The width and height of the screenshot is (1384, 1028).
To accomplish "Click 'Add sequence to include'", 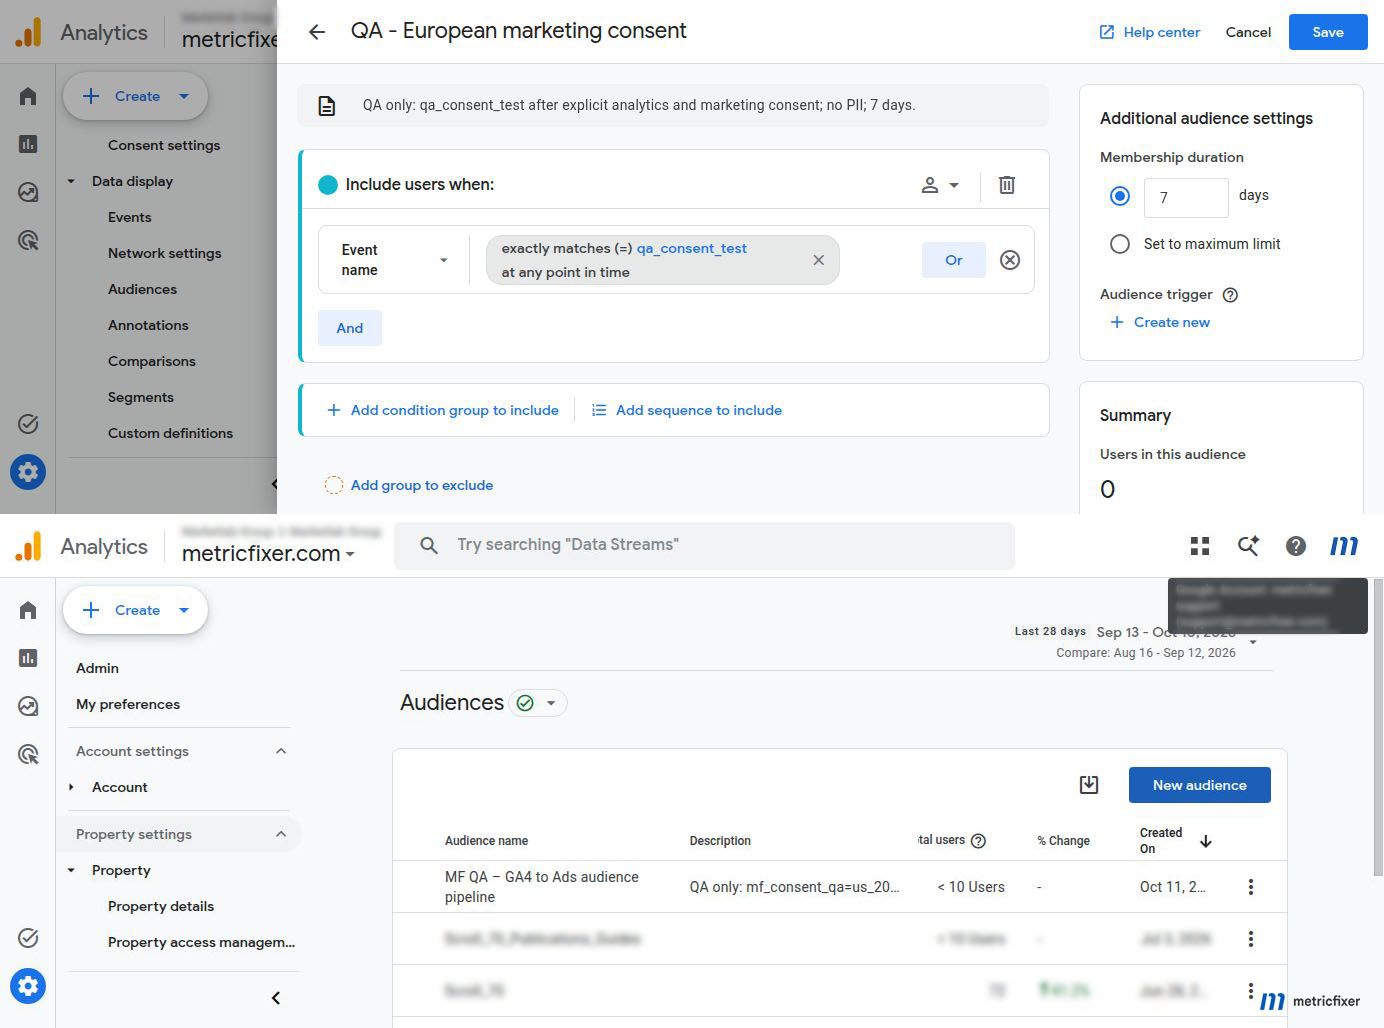I will coord(687,410).
